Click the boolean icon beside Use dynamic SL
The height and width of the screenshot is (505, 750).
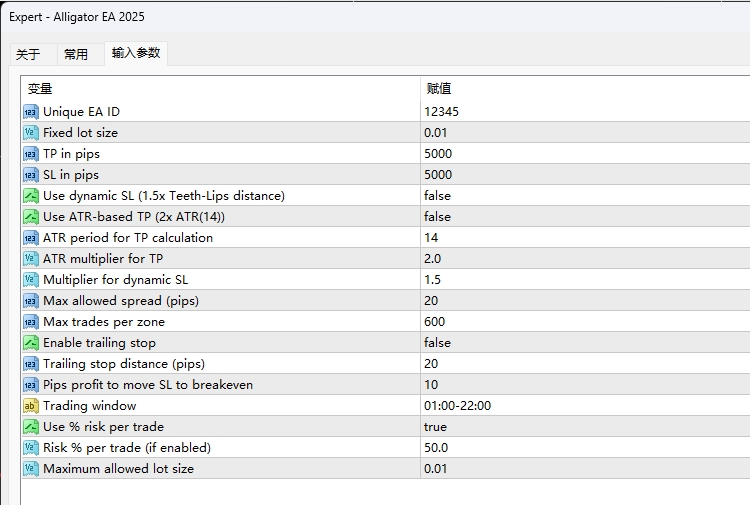pos(31,196)
